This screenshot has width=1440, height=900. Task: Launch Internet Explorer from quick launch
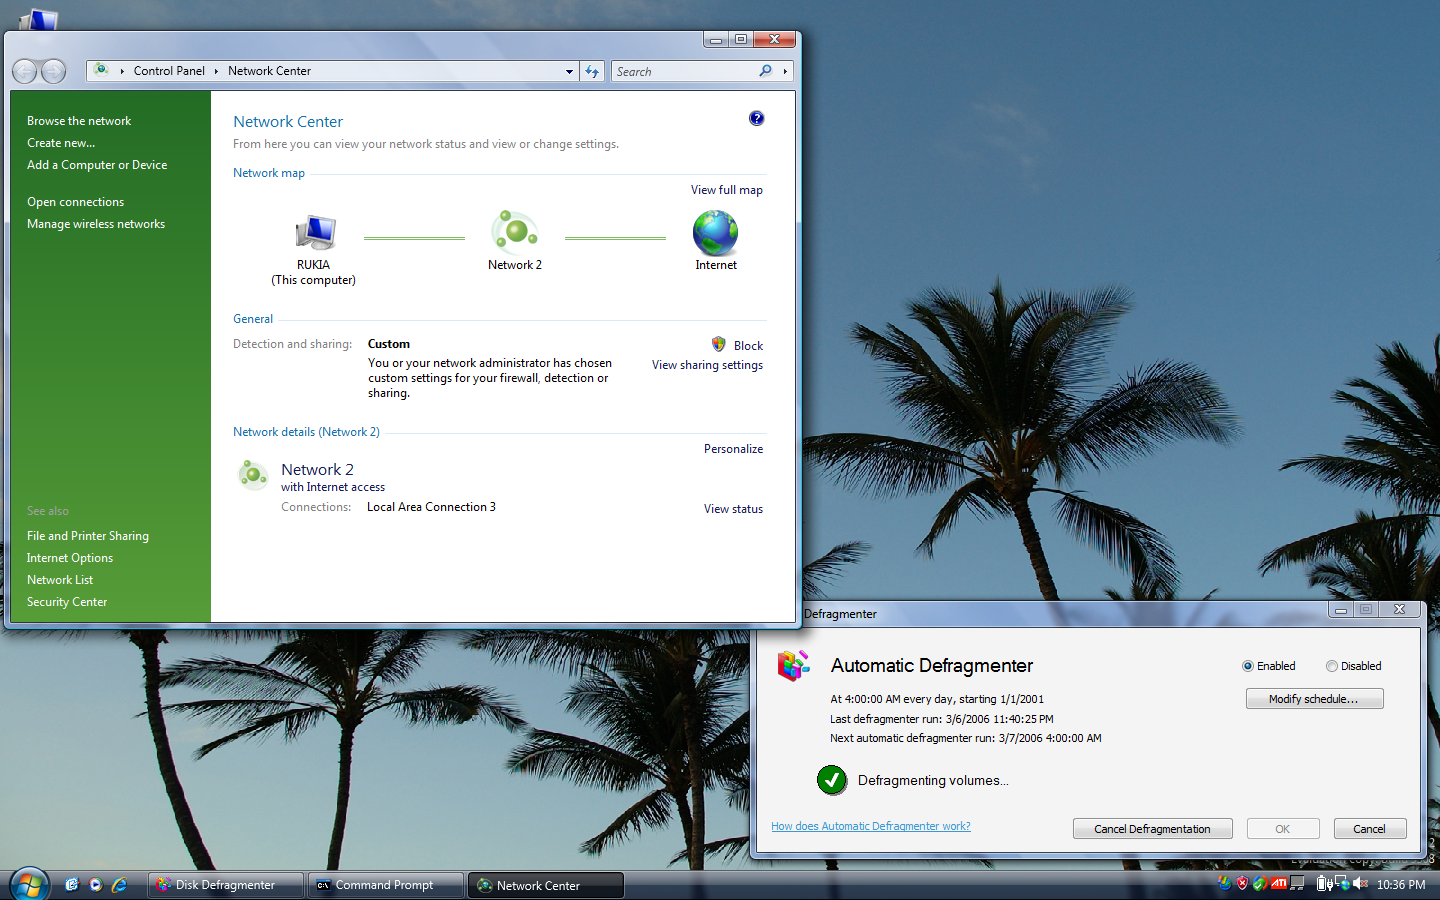pyautogui.click(x=119, y=885)
